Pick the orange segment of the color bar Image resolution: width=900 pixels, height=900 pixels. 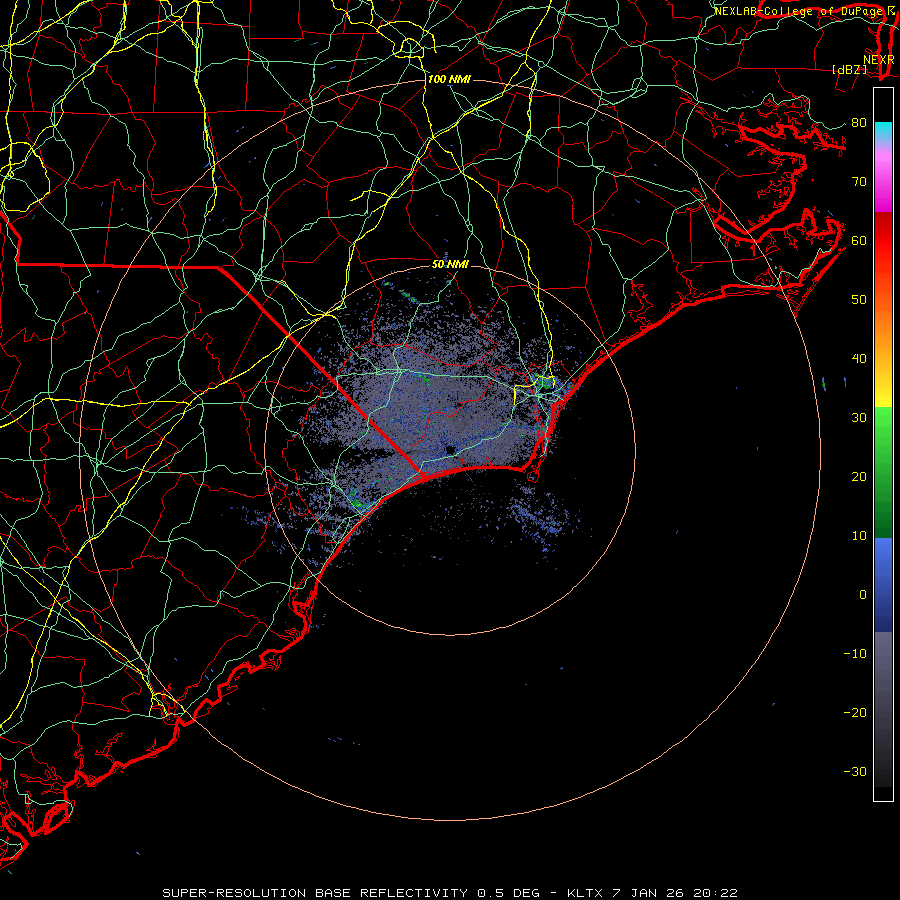coord(883,330)
